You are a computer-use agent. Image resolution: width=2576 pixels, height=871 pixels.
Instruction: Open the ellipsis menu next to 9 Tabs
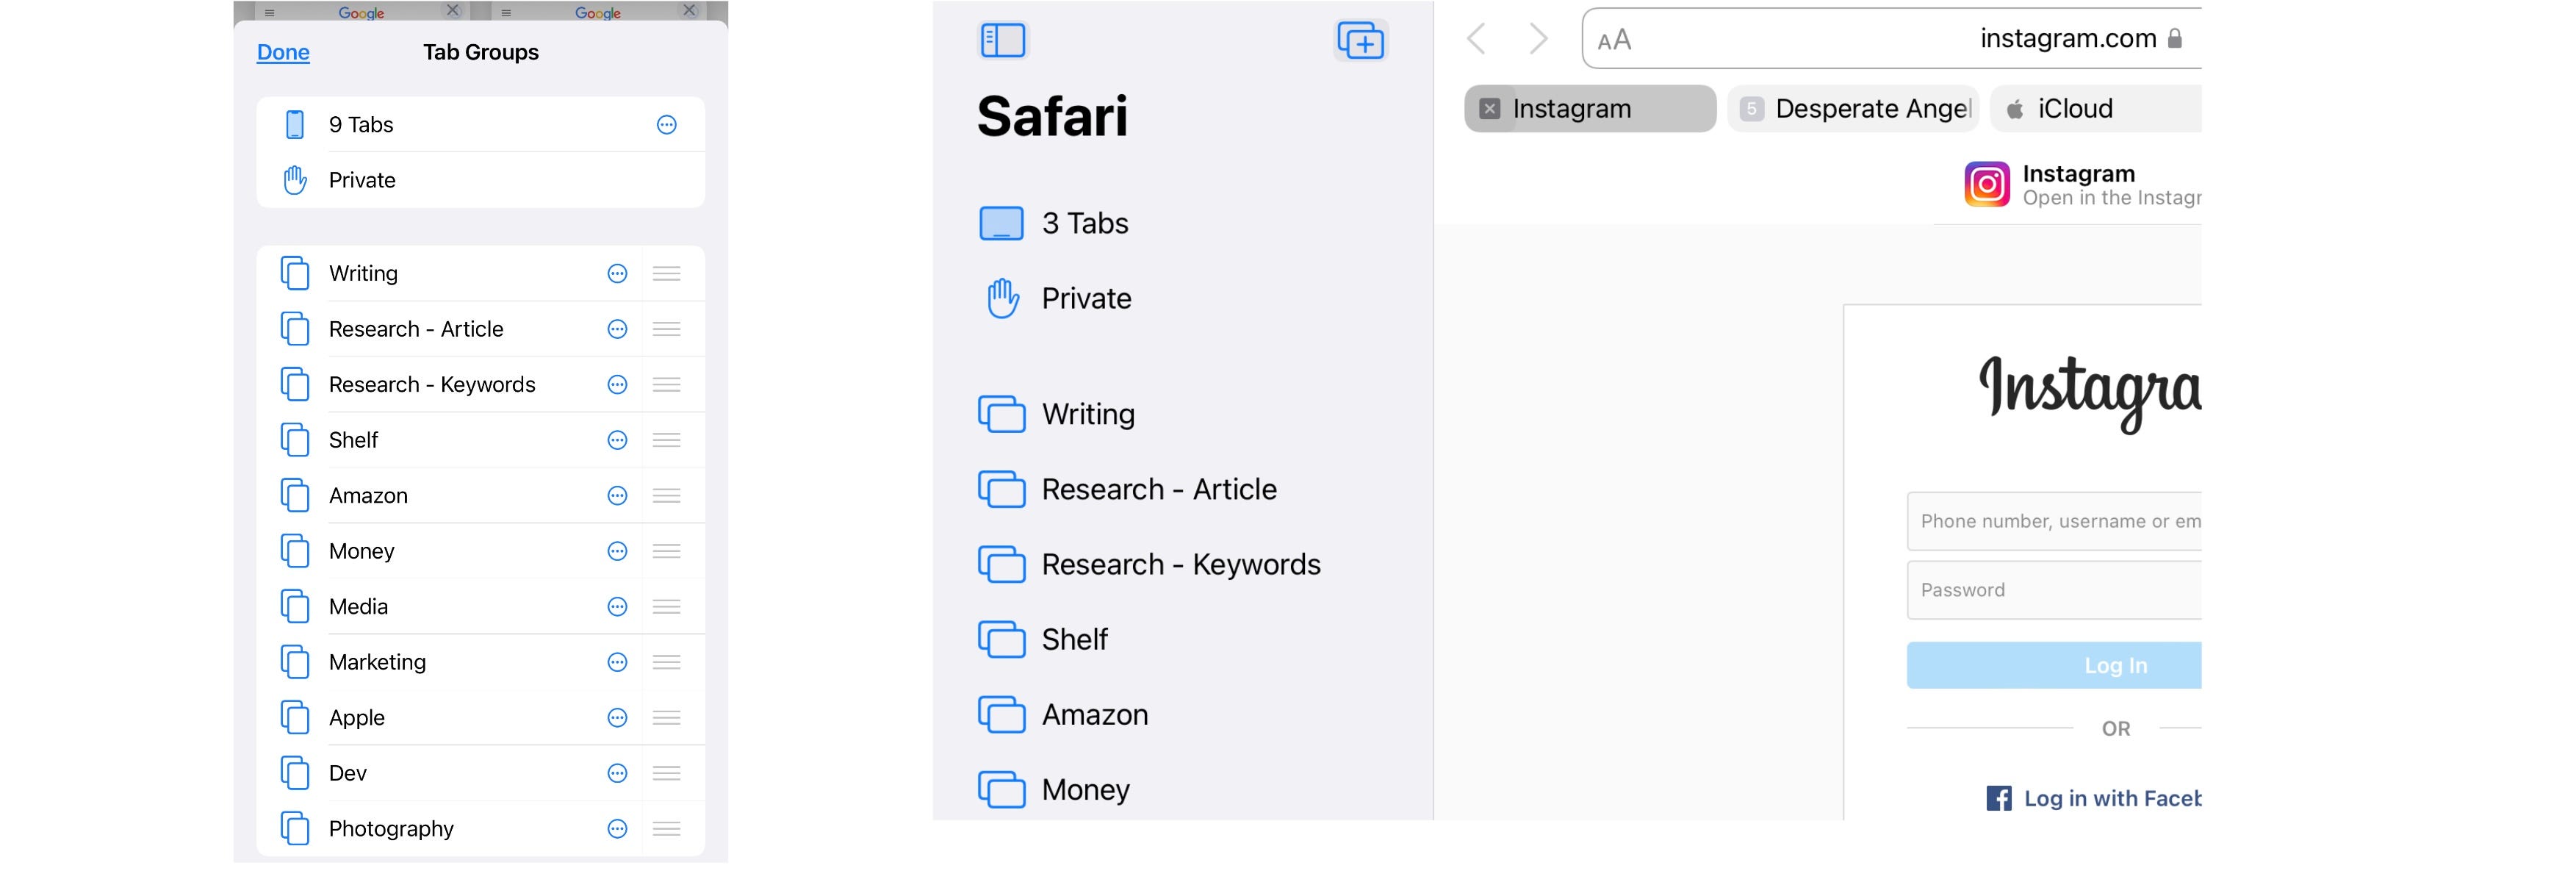[668, 124]
